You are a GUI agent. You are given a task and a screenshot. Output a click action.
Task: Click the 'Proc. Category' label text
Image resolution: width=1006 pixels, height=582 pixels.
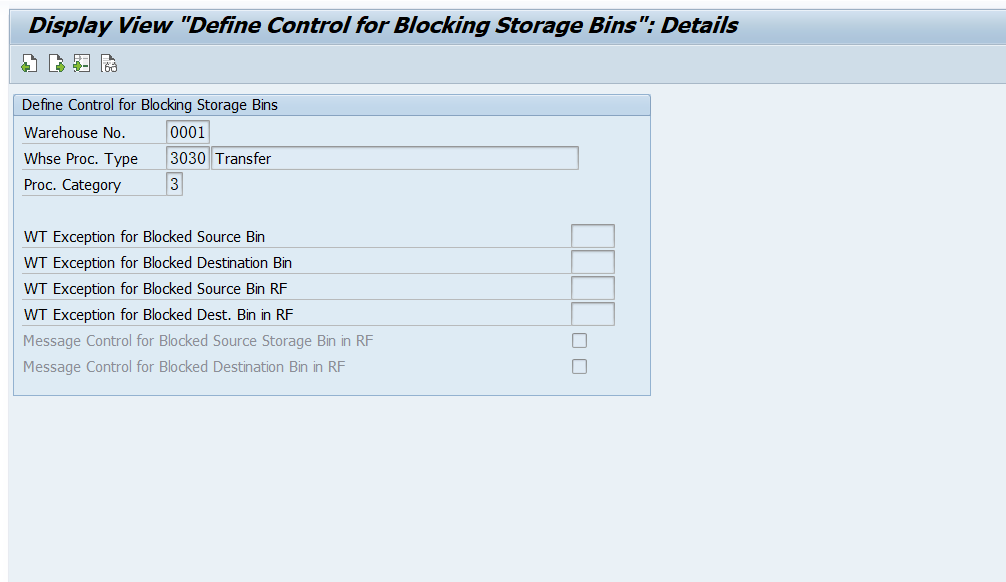click(72, 185)
